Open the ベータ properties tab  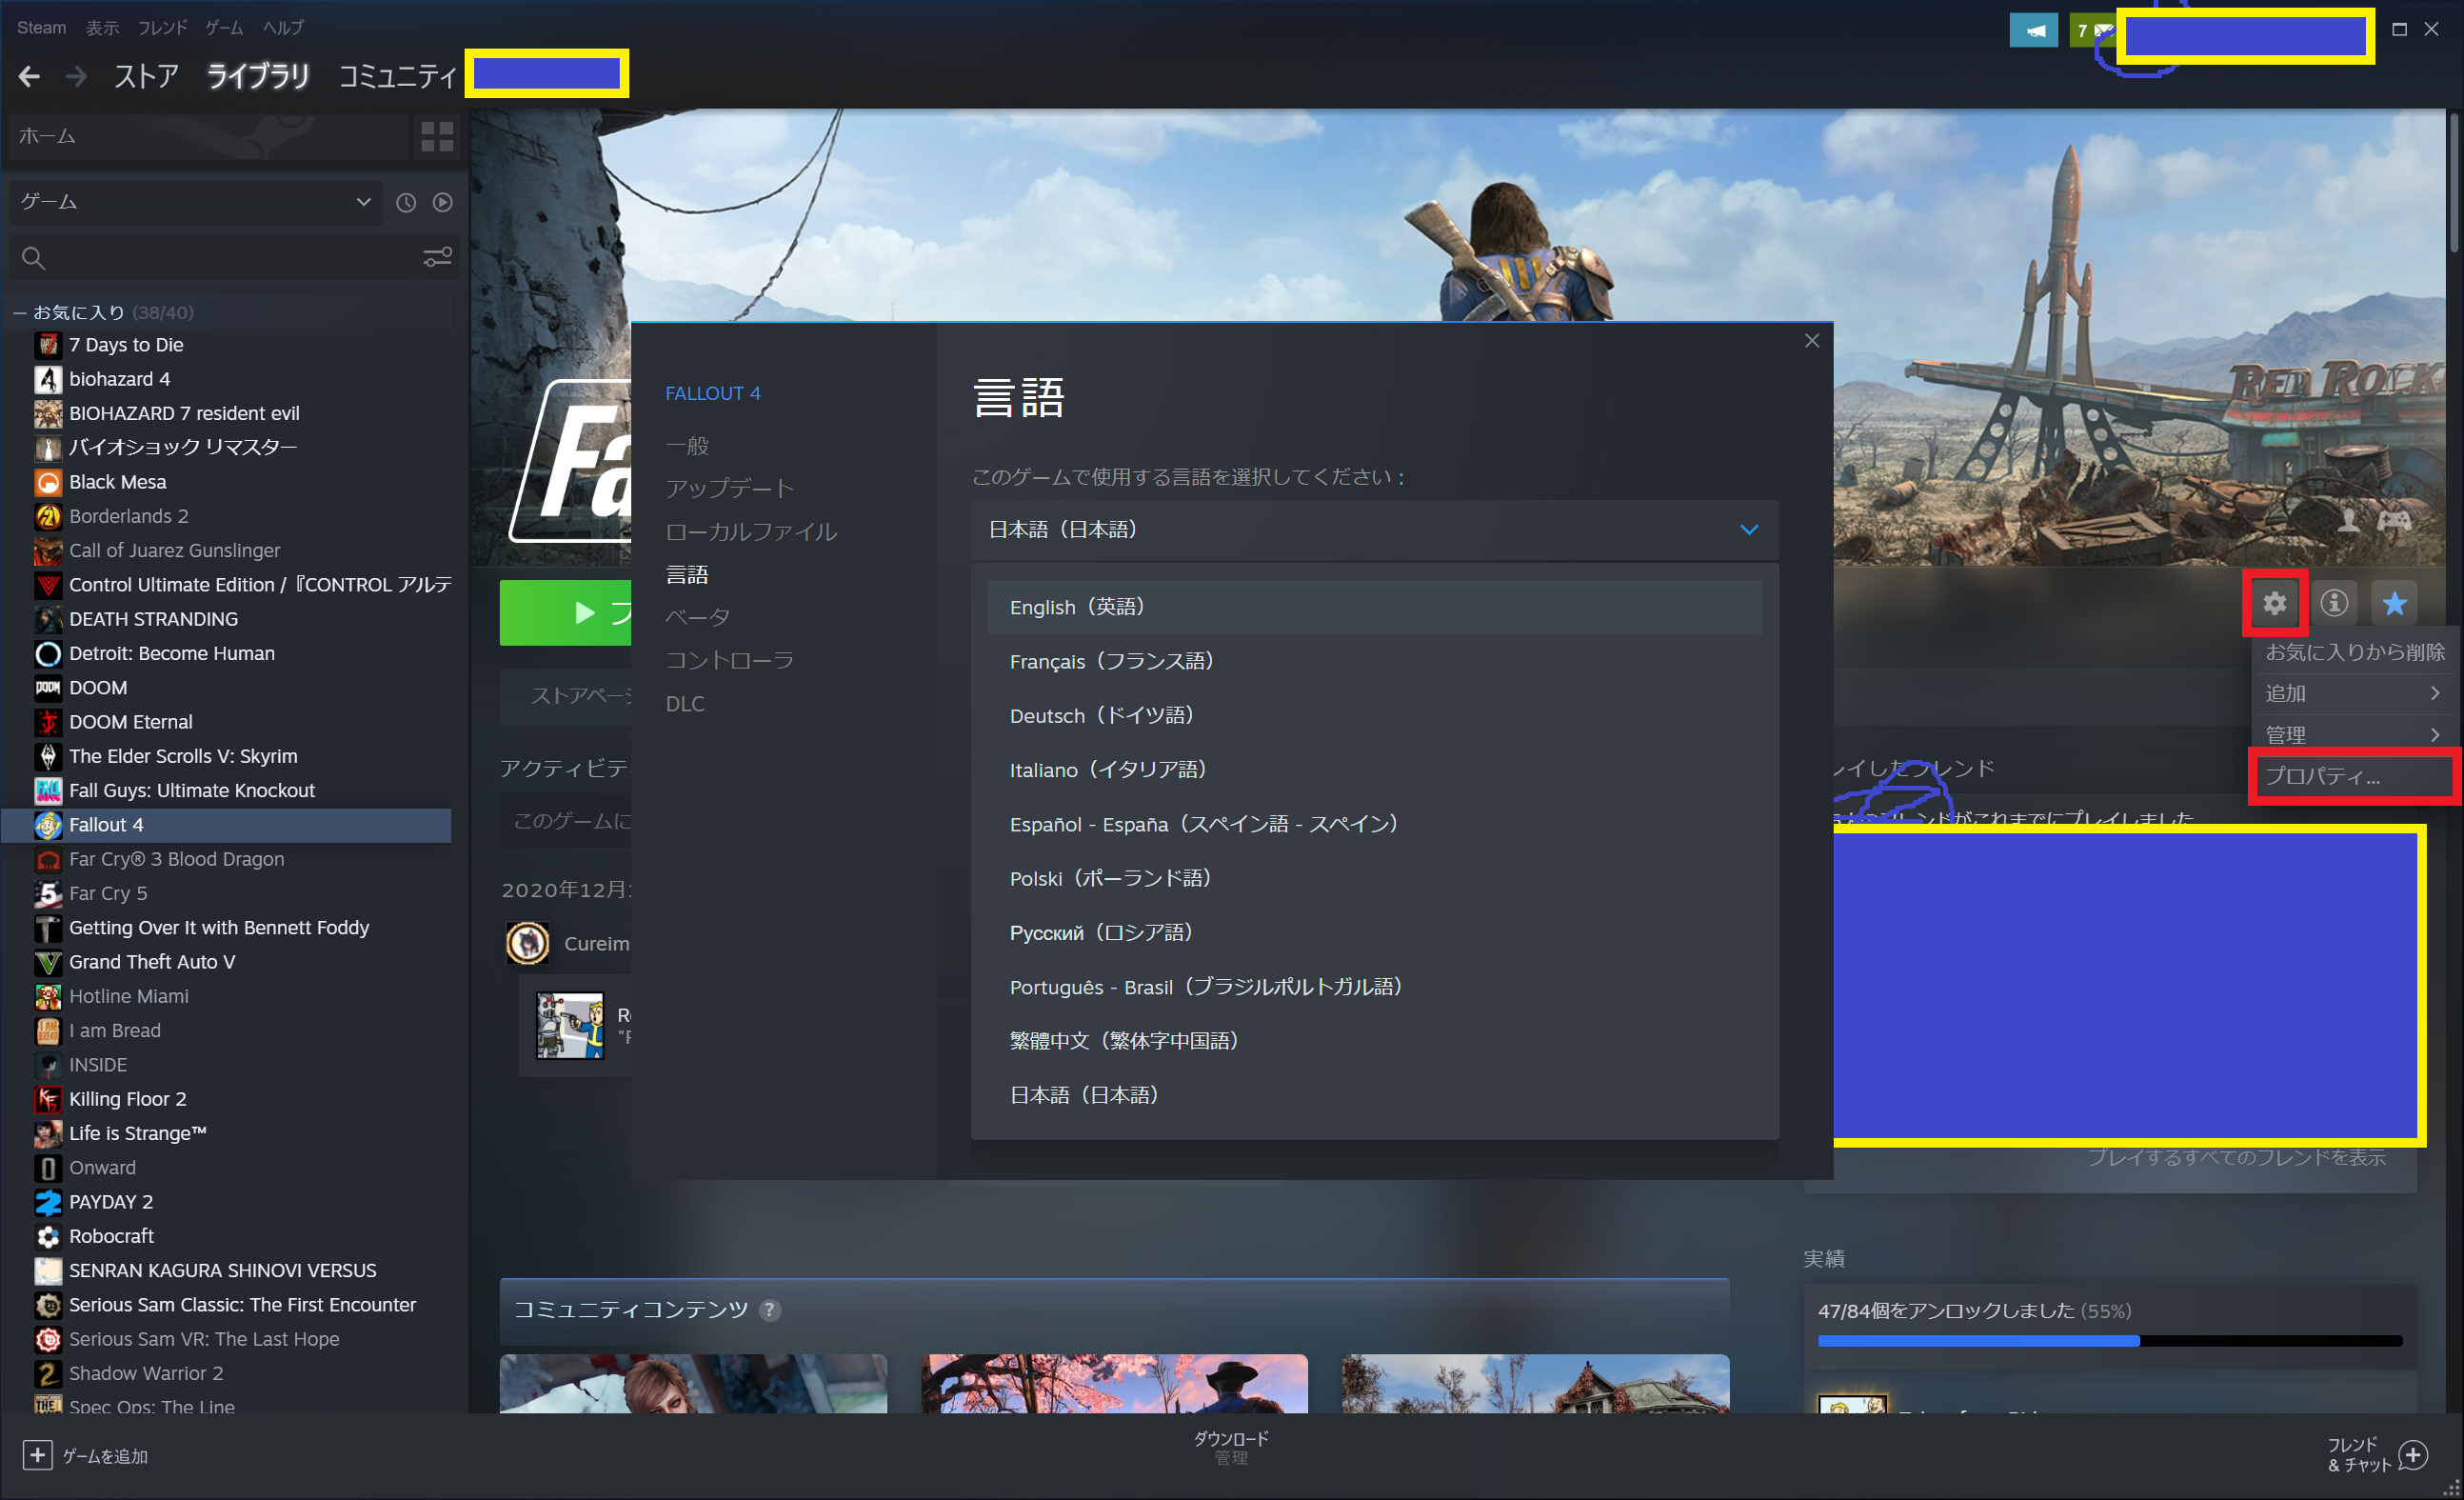pos(697,617)
